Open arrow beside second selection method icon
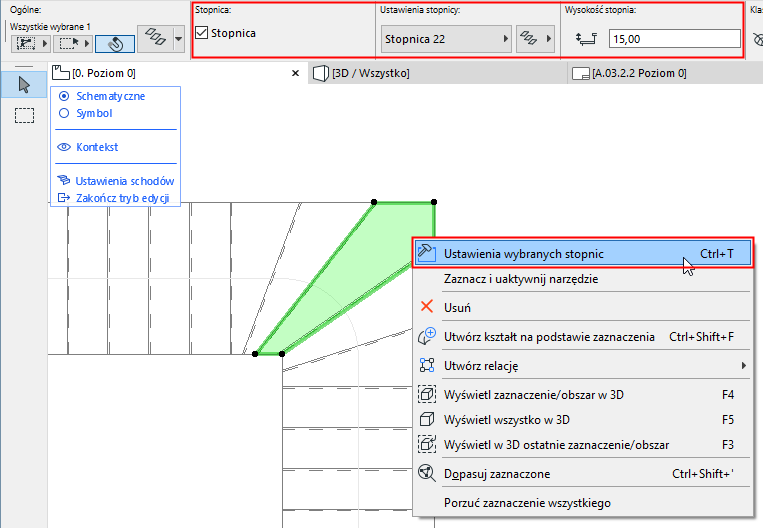This screenshot has width=763, height=528. tap(87, 44)
